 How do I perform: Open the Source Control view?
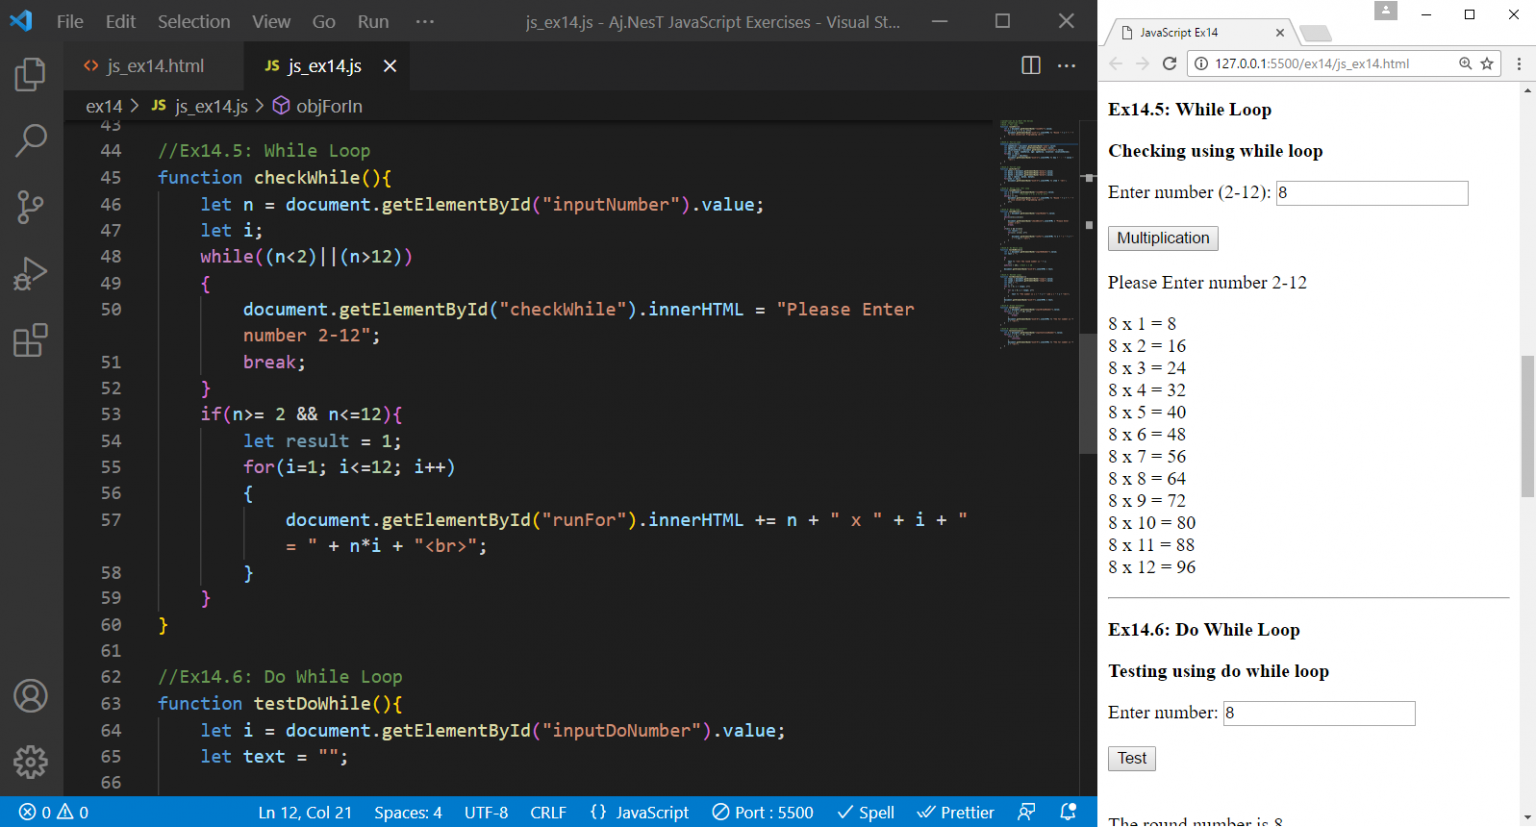point(30,207)
